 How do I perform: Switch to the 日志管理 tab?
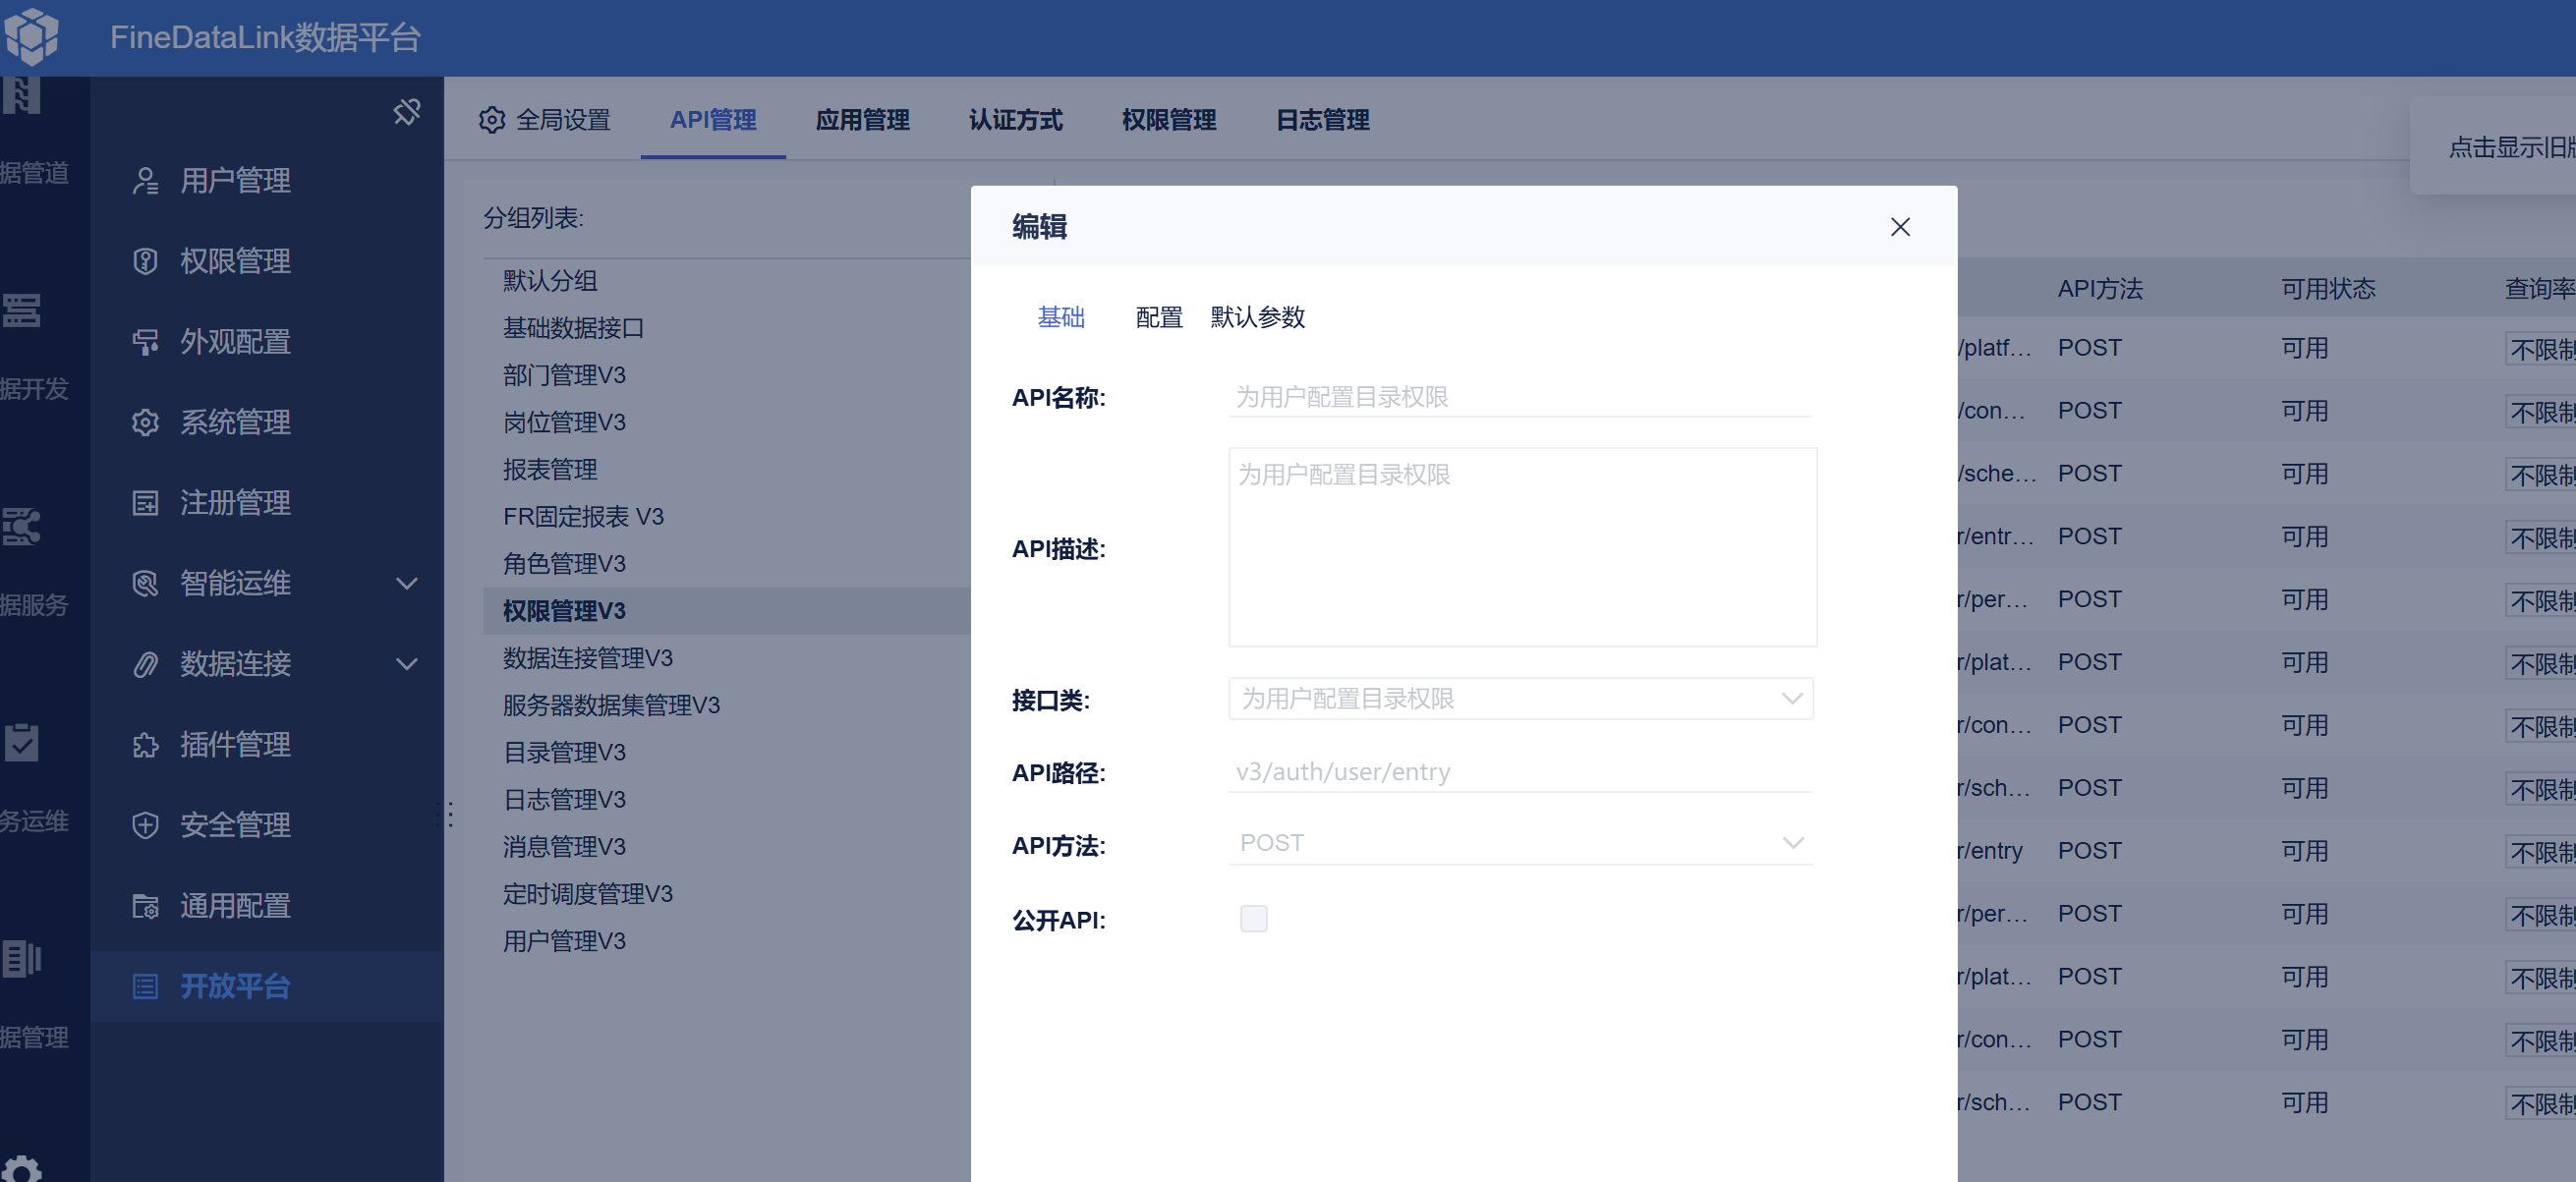pos(1323,120)
